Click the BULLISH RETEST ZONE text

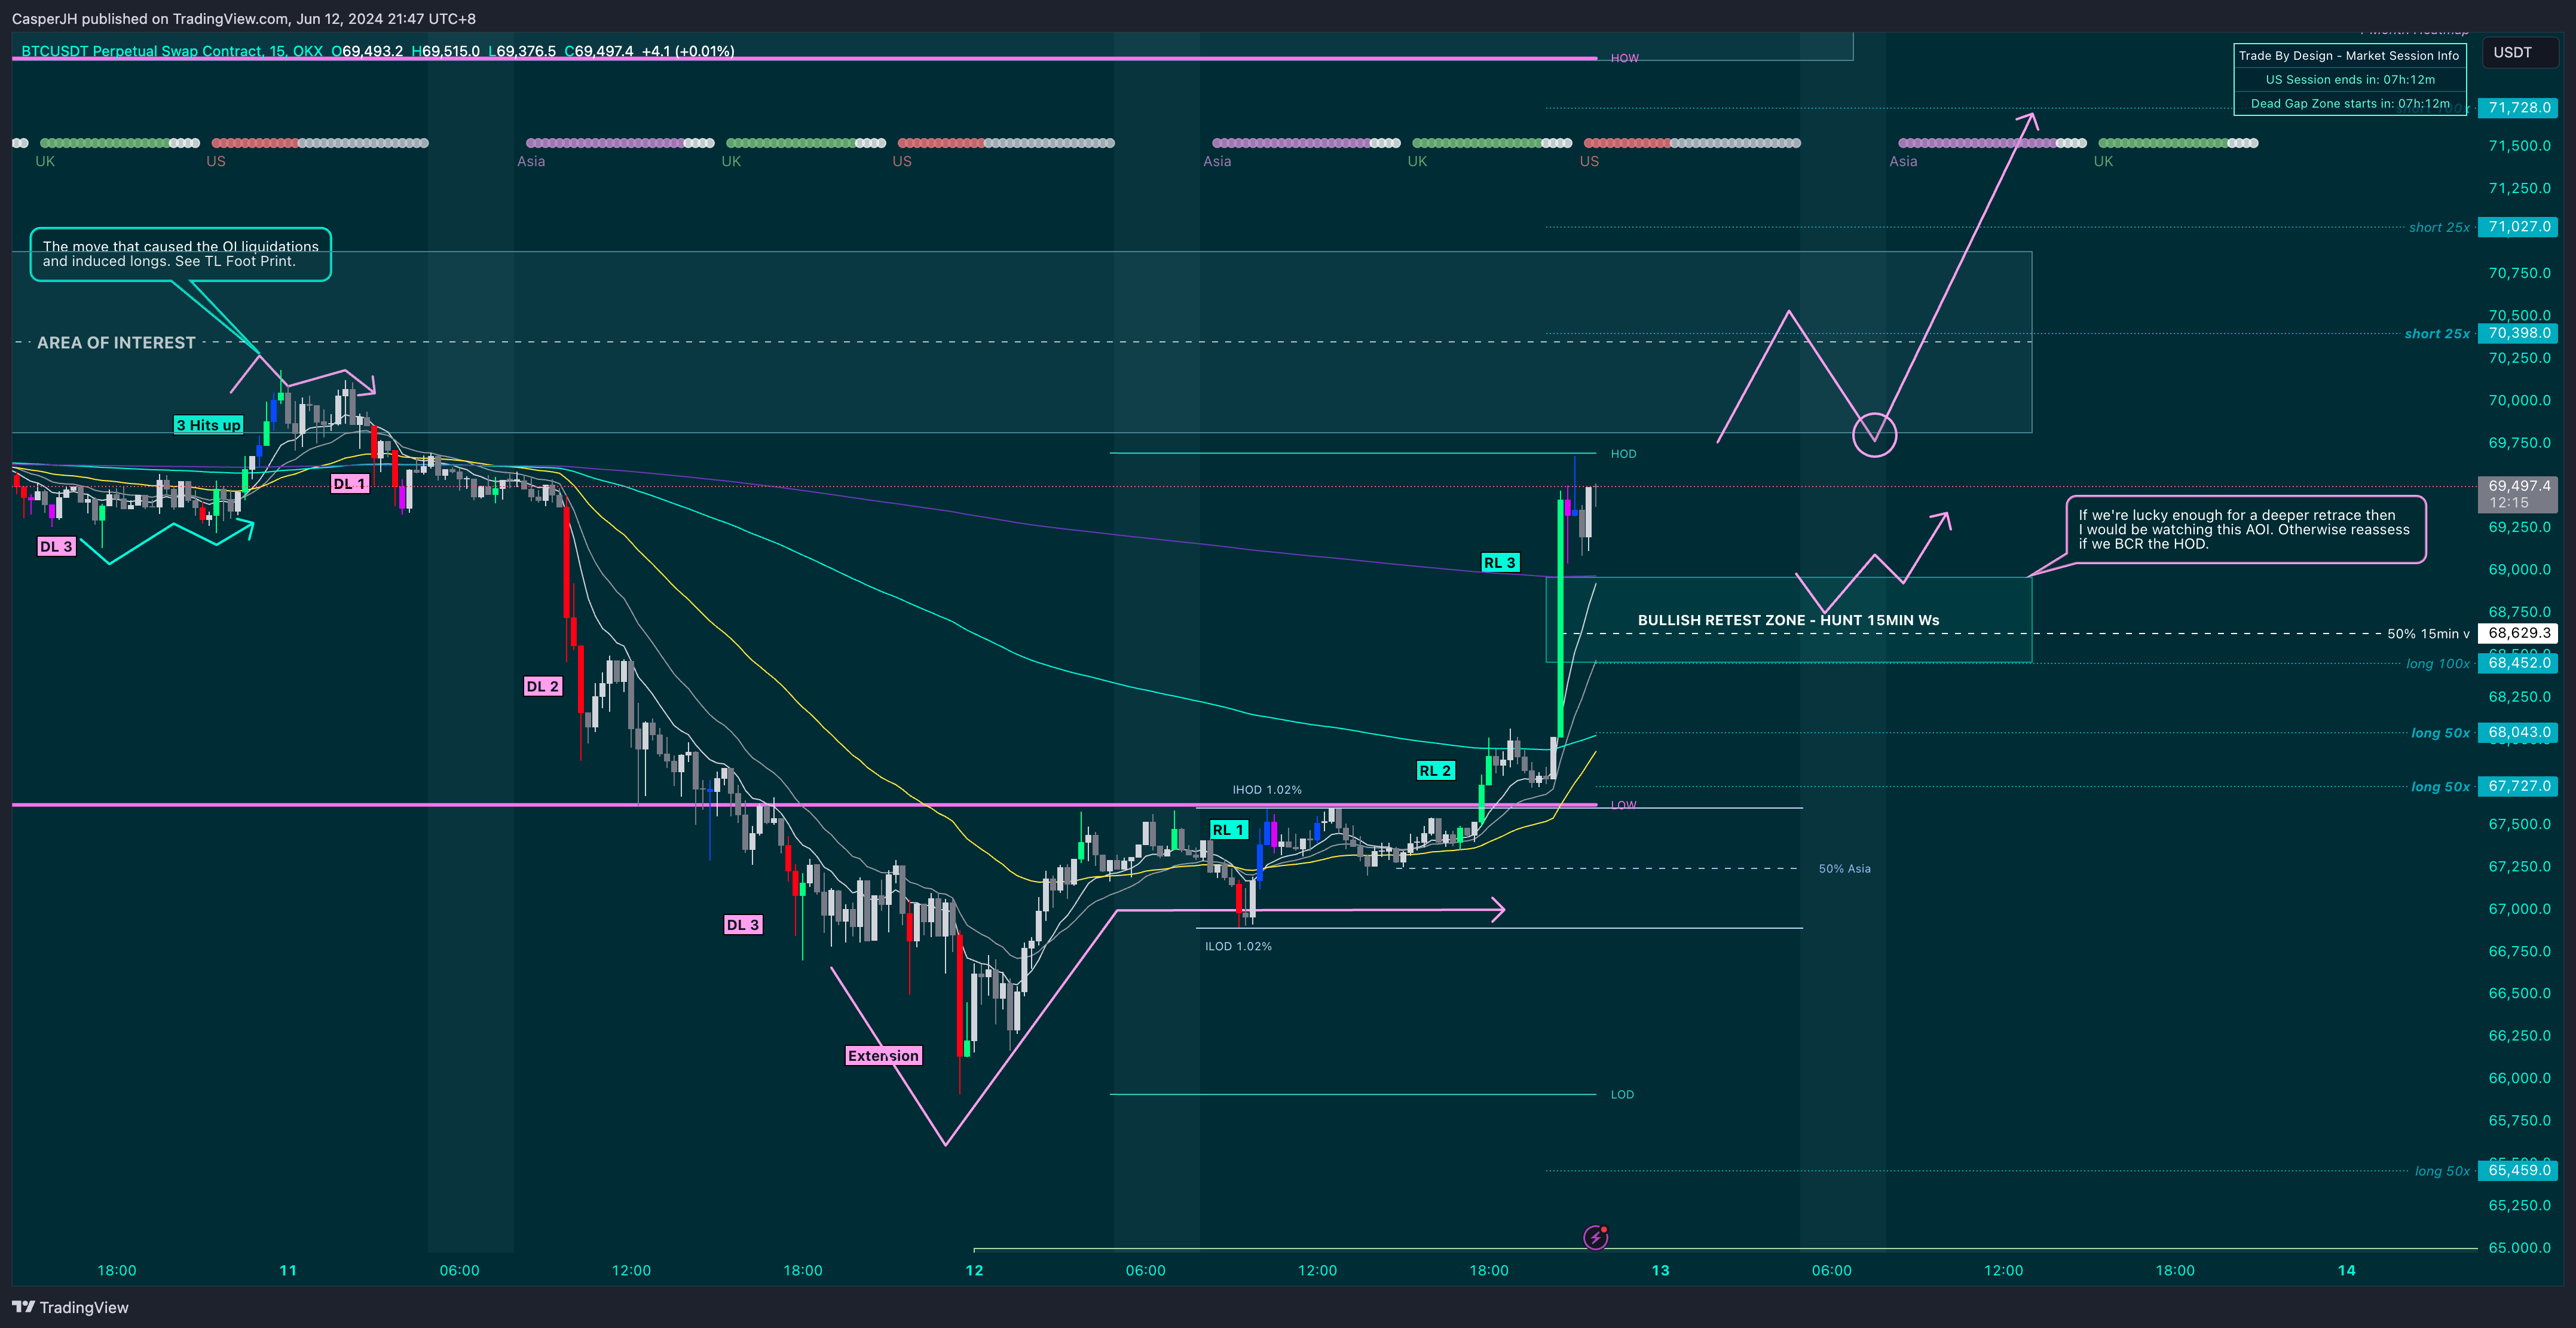(1788, 620)
